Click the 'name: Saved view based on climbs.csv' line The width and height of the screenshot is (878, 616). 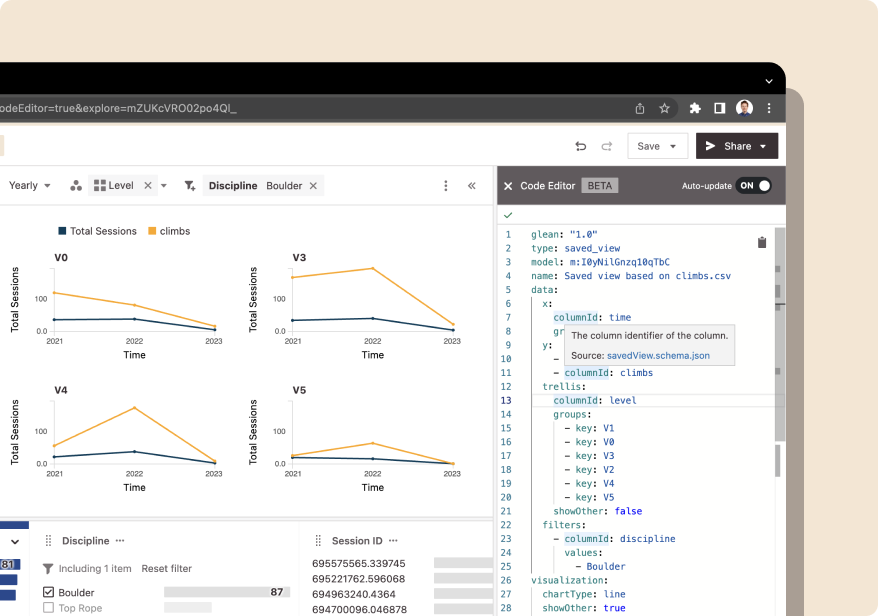[631, 276]
